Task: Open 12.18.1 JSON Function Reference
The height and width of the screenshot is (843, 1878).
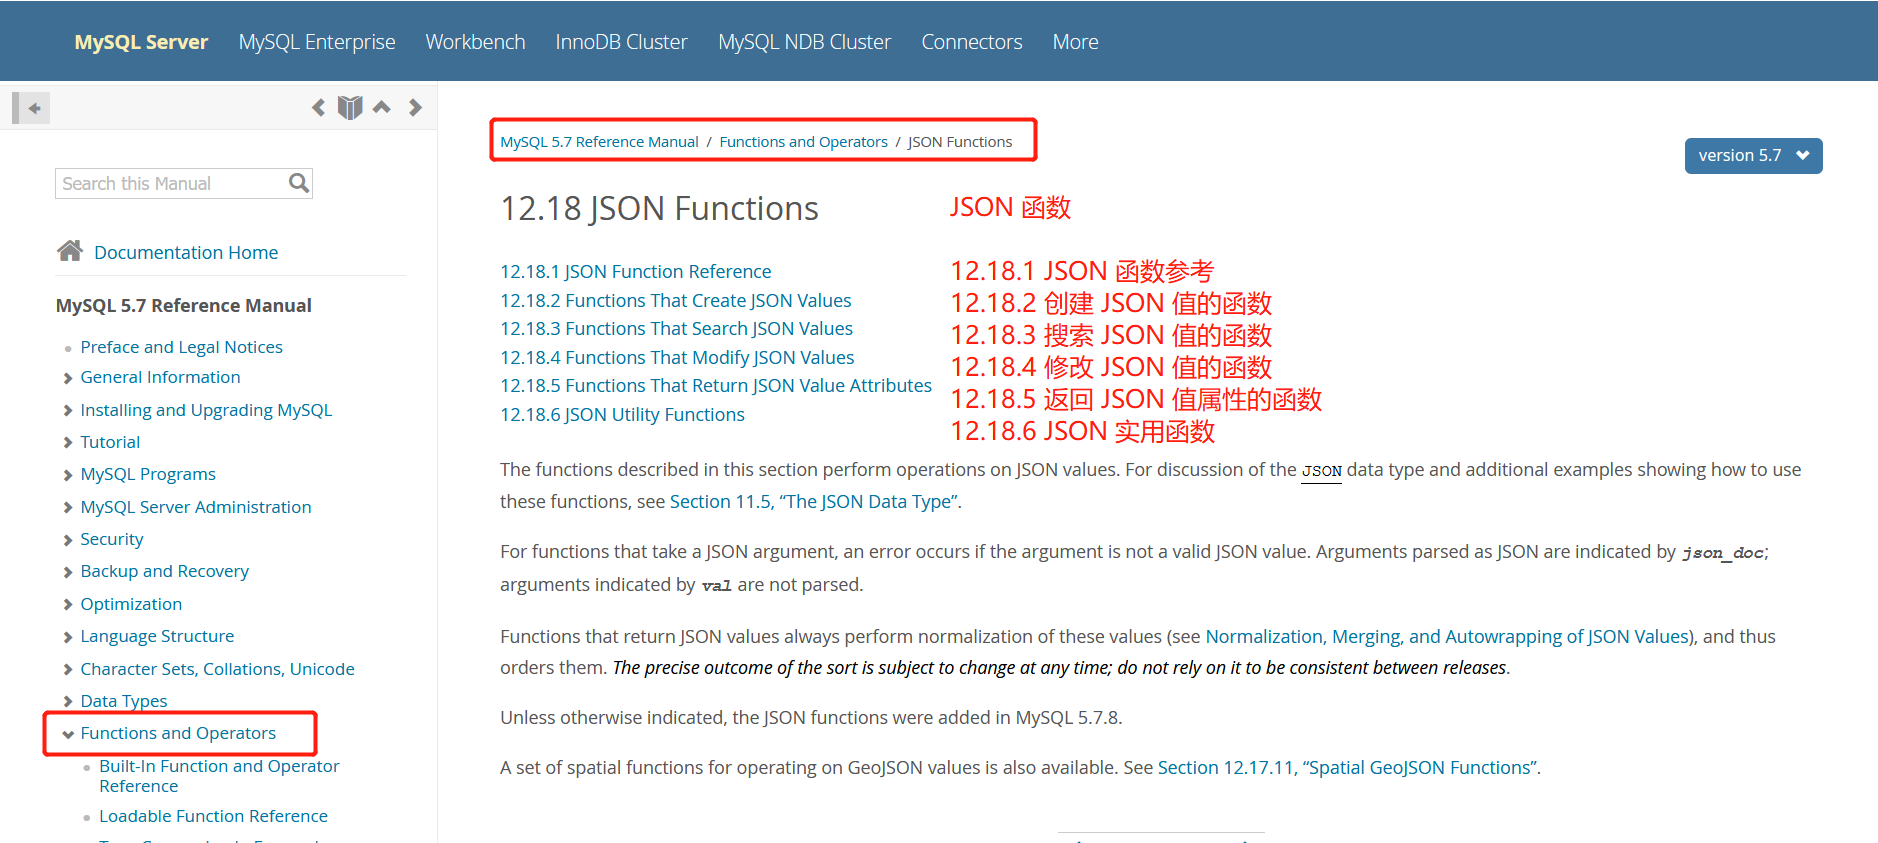Action: point(635,272)
